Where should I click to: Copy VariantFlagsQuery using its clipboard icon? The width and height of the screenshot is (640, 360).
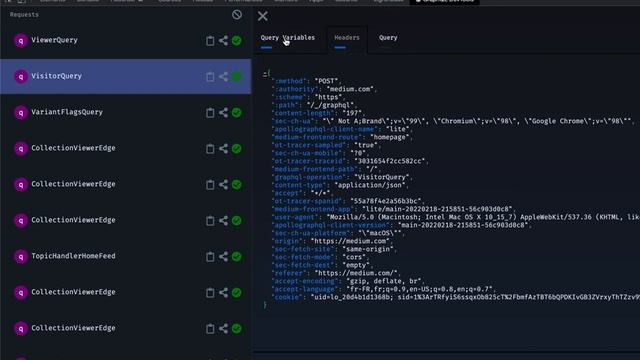pos(210,112)
